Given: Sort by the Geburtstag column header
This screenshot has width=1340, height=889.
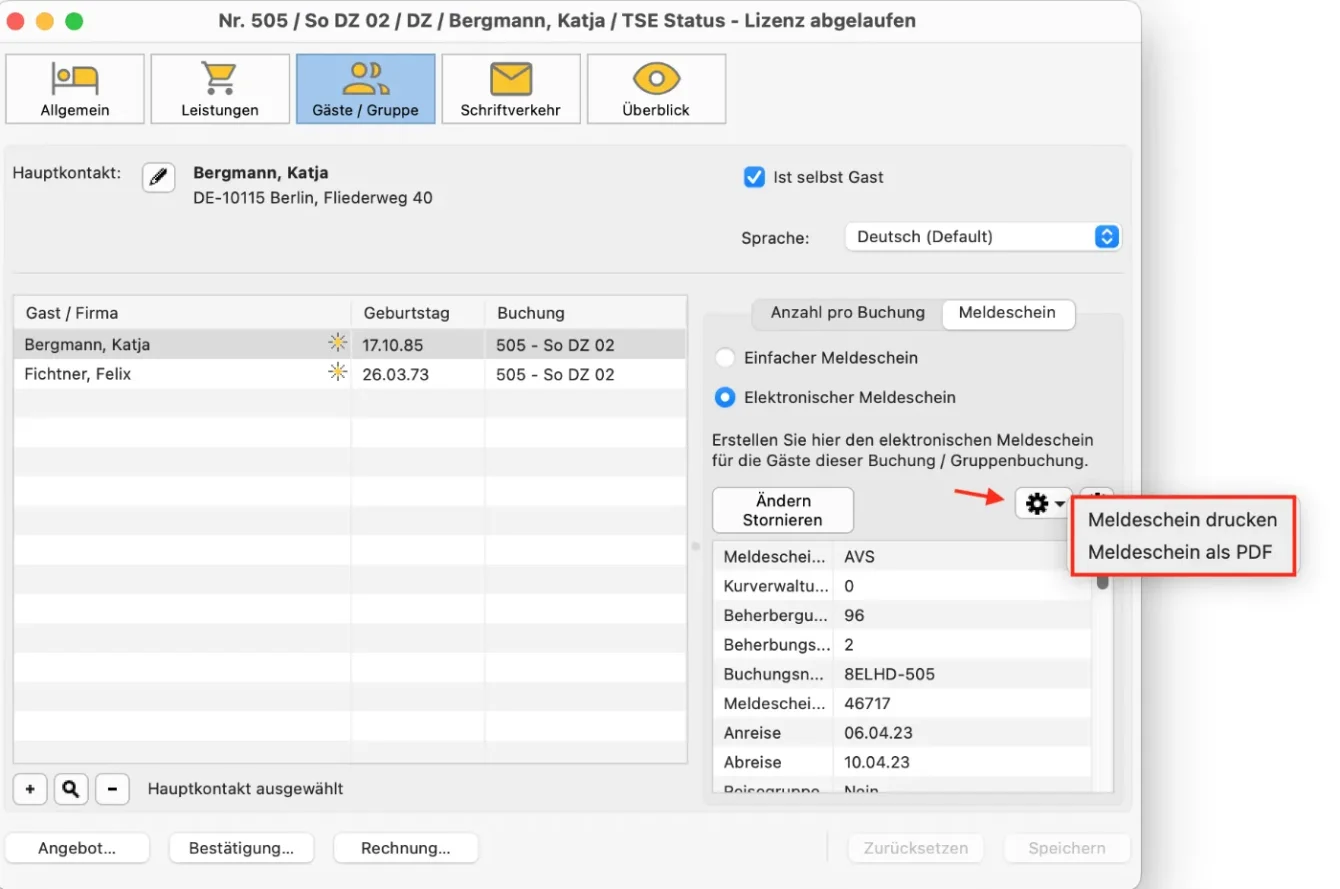Looking at the screenshot, I should [x=418, y=313].
